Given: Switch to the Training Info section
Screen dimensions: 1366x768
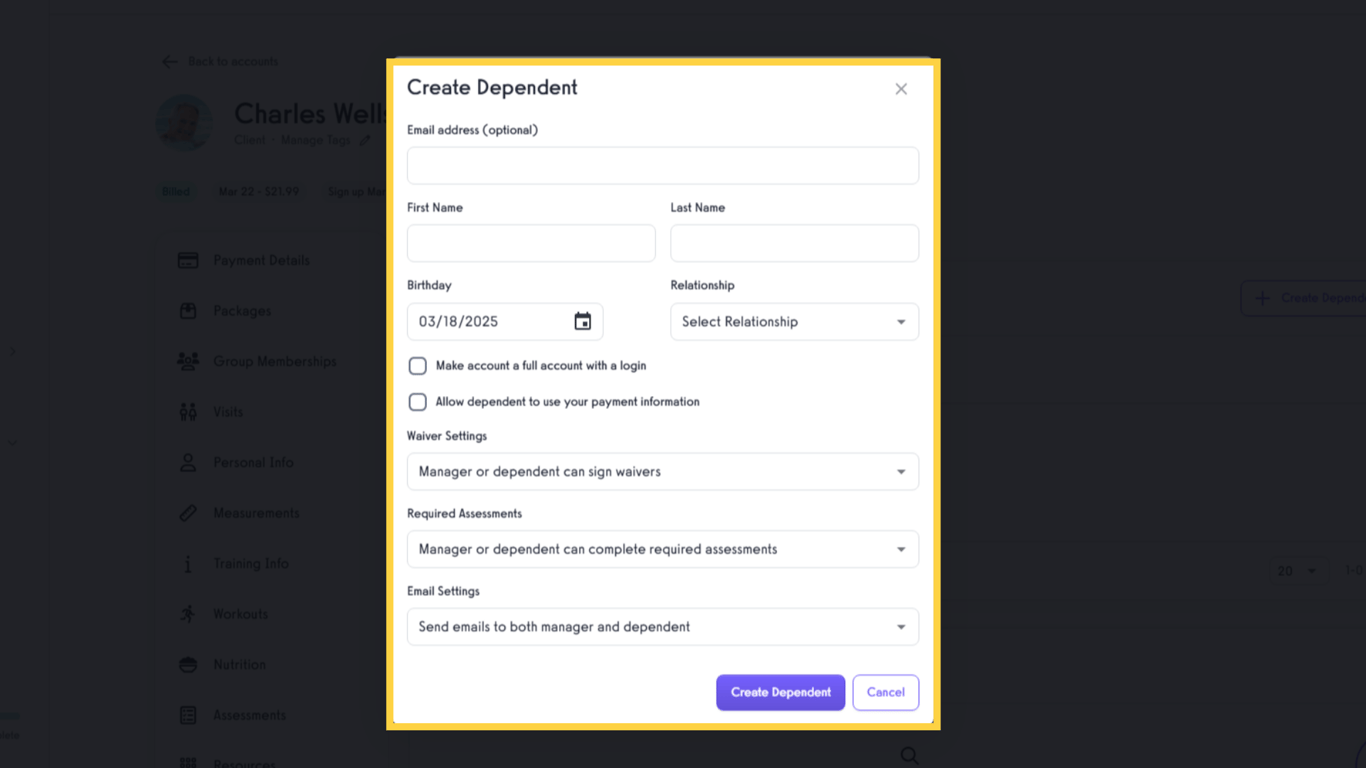Looking at the screenshot, I should 187,563.
